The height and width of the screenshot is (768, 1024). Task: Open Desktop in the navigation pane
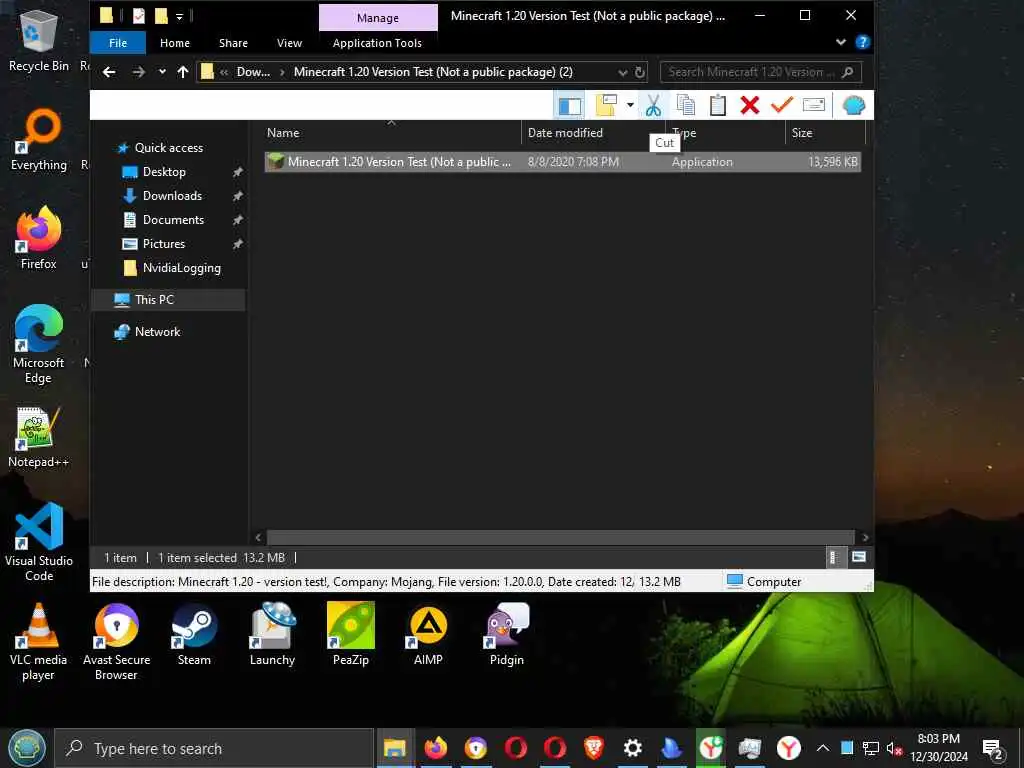tap(164, 172)
